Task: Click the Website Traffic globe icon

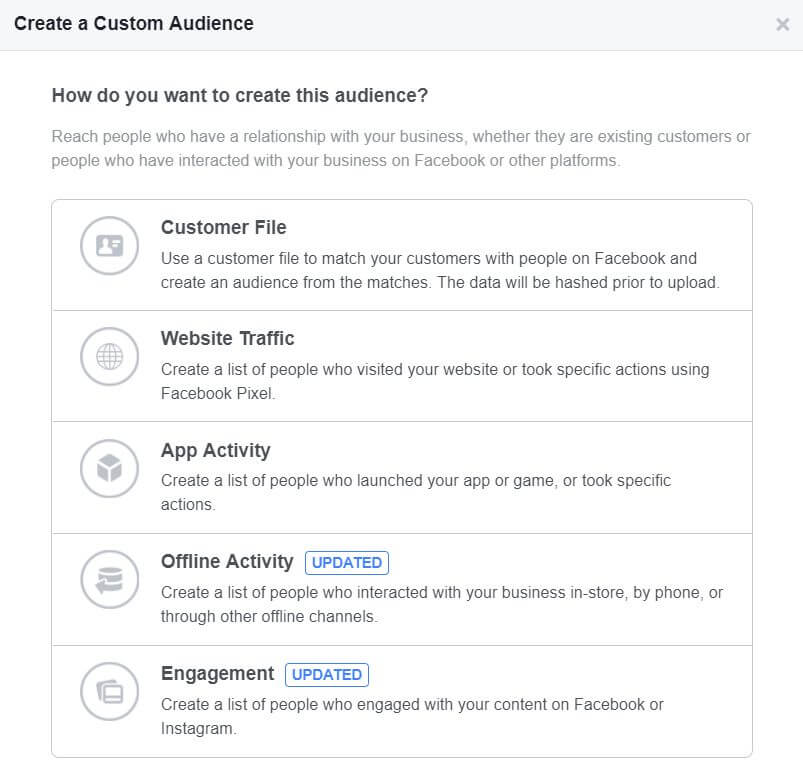Action: (109, 356)
